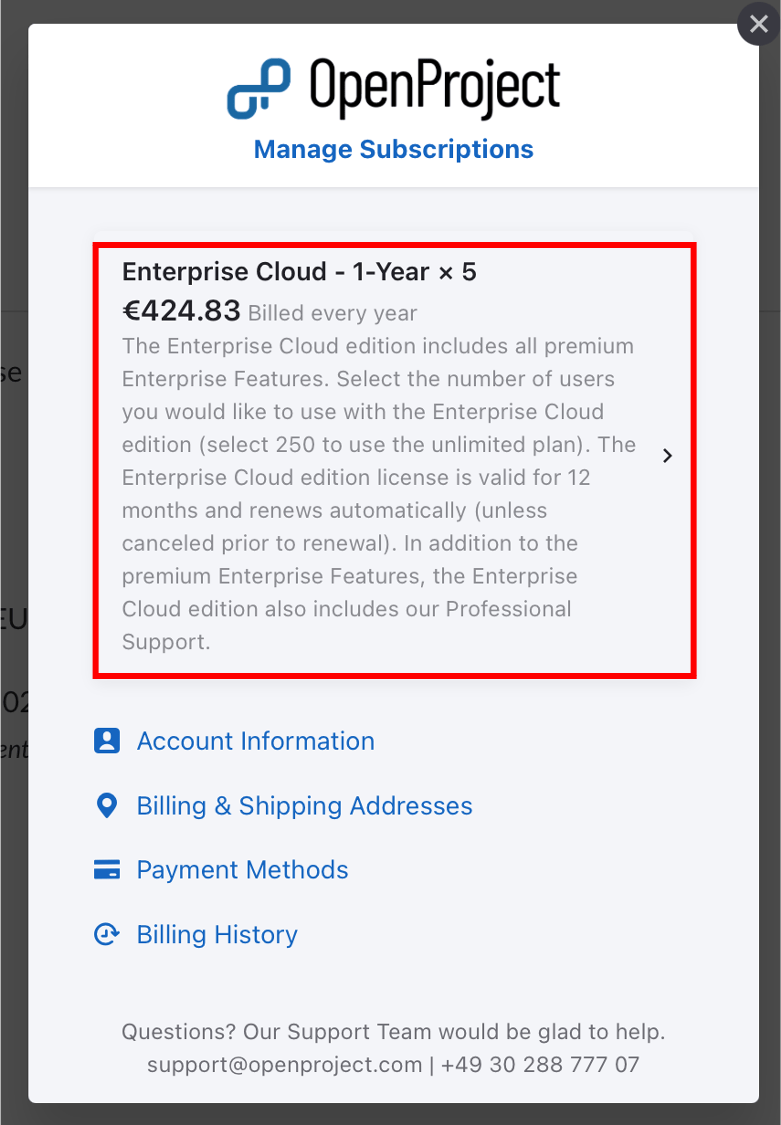This screenshot has height=1125, width=781.
Task: Open the Account Information link
Action: coord(255,741)
